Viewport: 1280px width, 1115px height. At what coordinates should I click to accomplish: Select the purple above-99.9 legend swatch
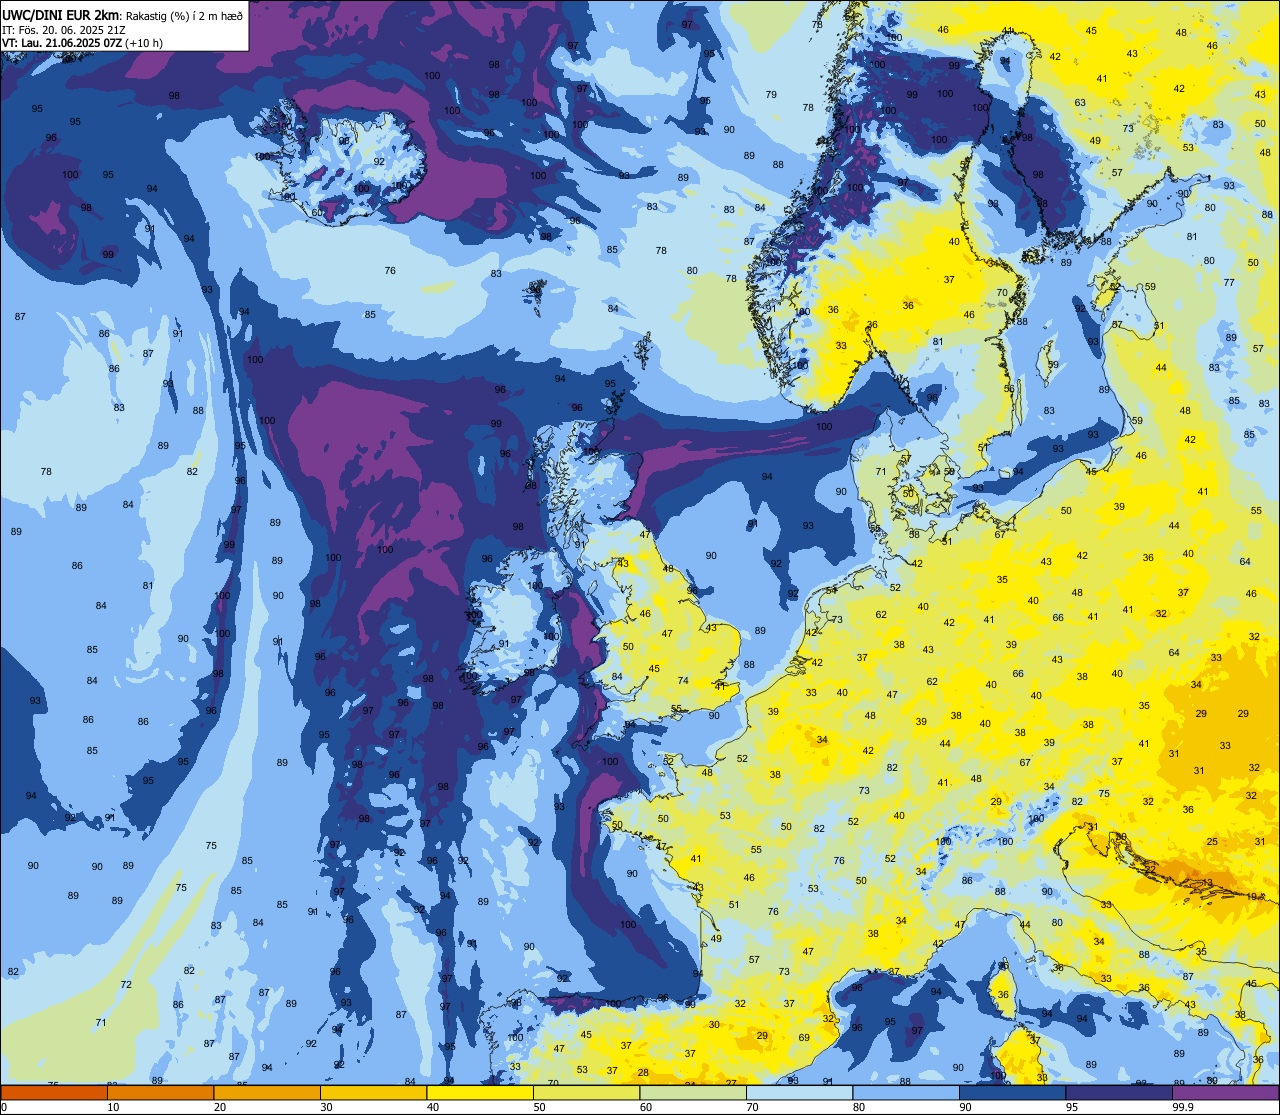coord(1225,1093)
